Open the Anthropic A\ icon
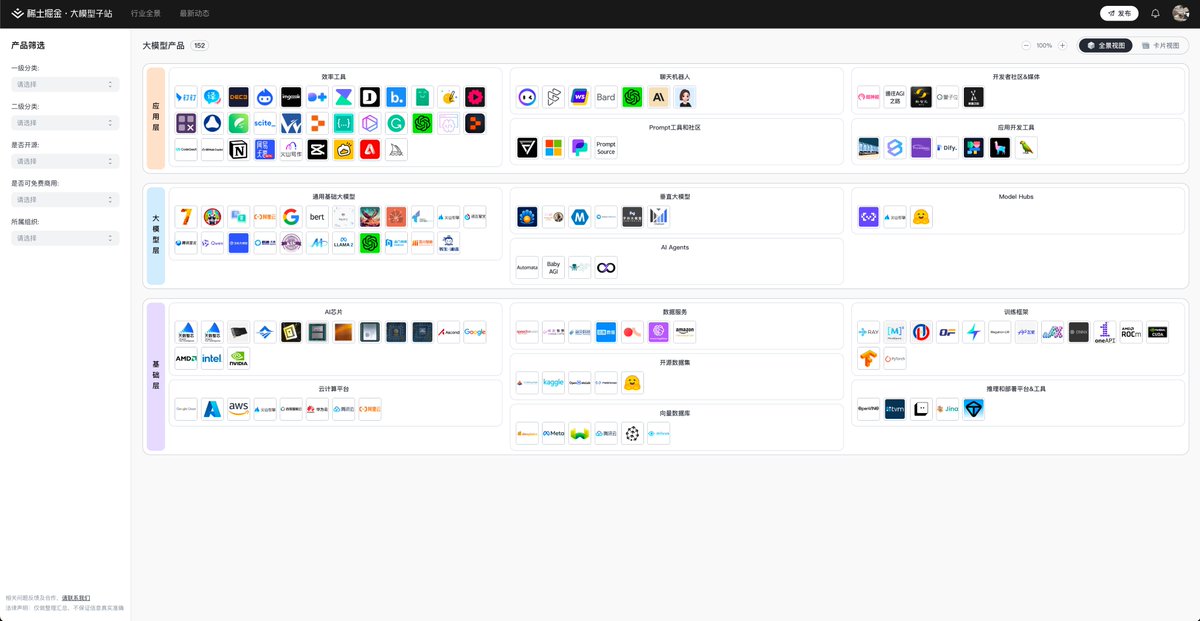 pyautogui.click(x=658, y=97)
